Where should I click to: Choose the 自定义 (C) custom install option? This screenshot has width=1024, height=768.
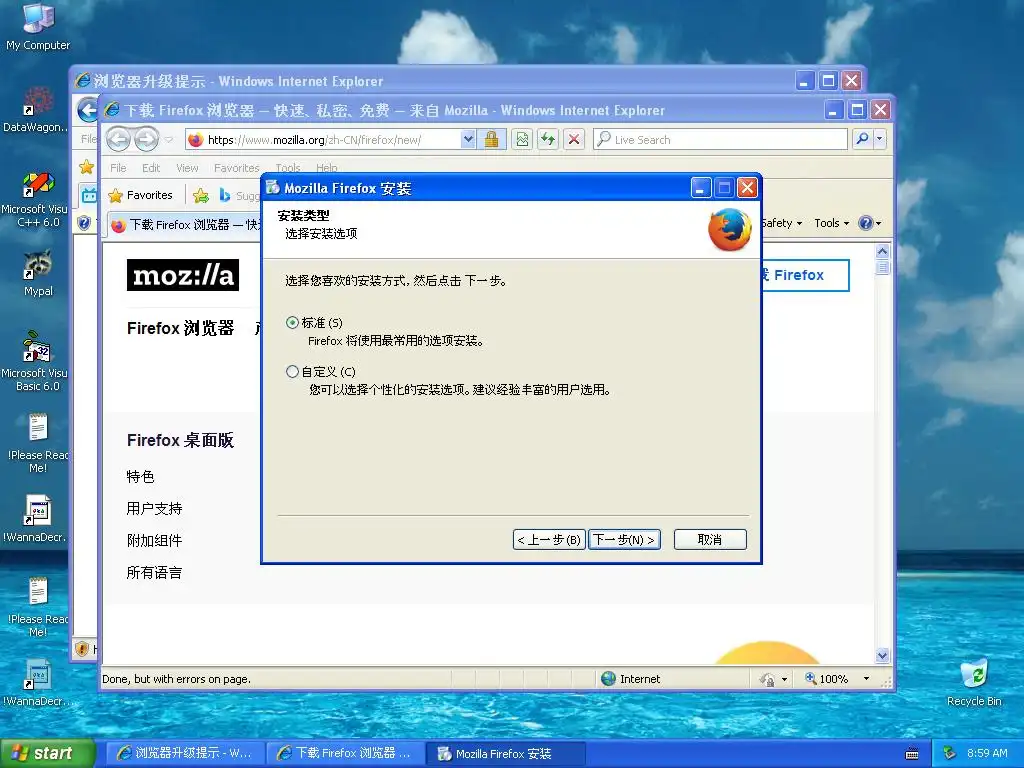click(x=292, y=372)
